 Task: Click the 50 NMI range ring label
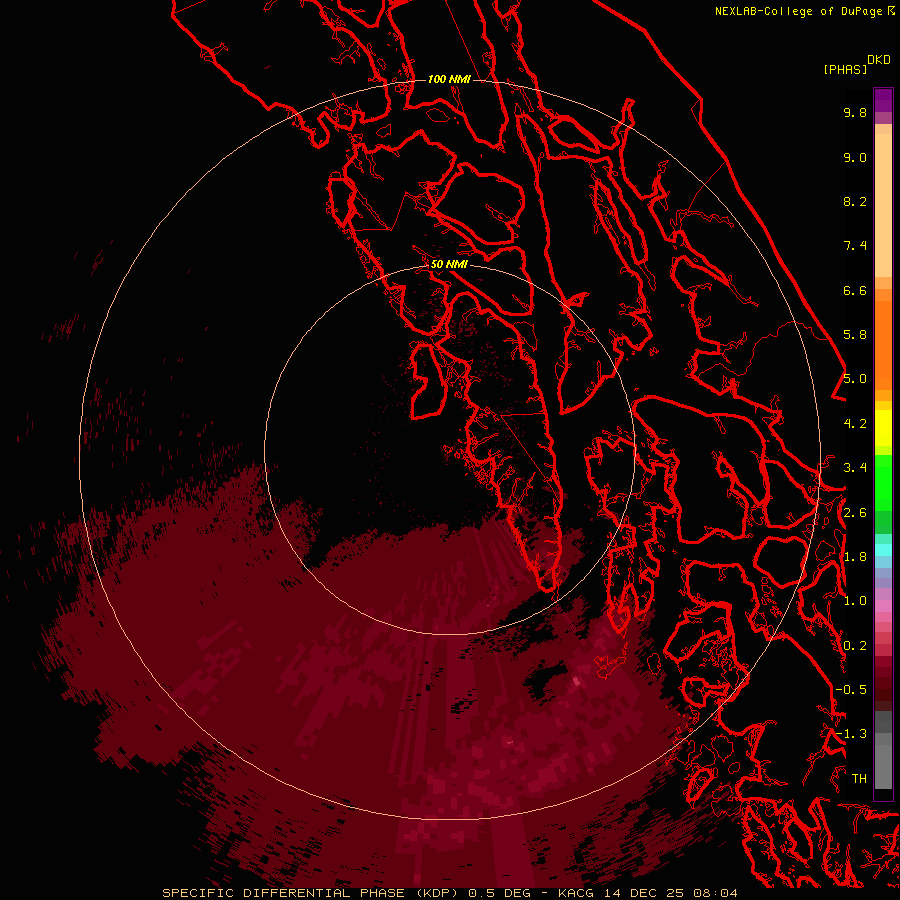click(x=449, y=264)
